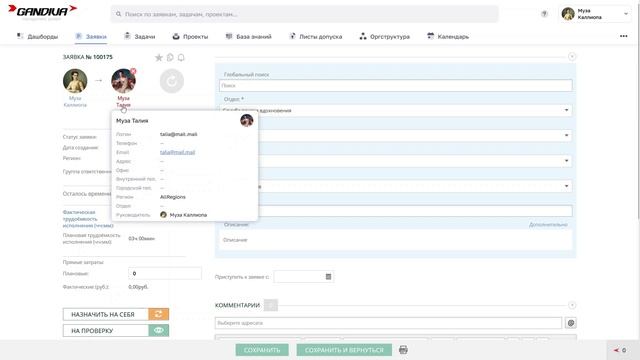Click the orange reassign arrows icon
Image resolution: width=640 pixels, height=360 pixels.
[x=159, y=314]
